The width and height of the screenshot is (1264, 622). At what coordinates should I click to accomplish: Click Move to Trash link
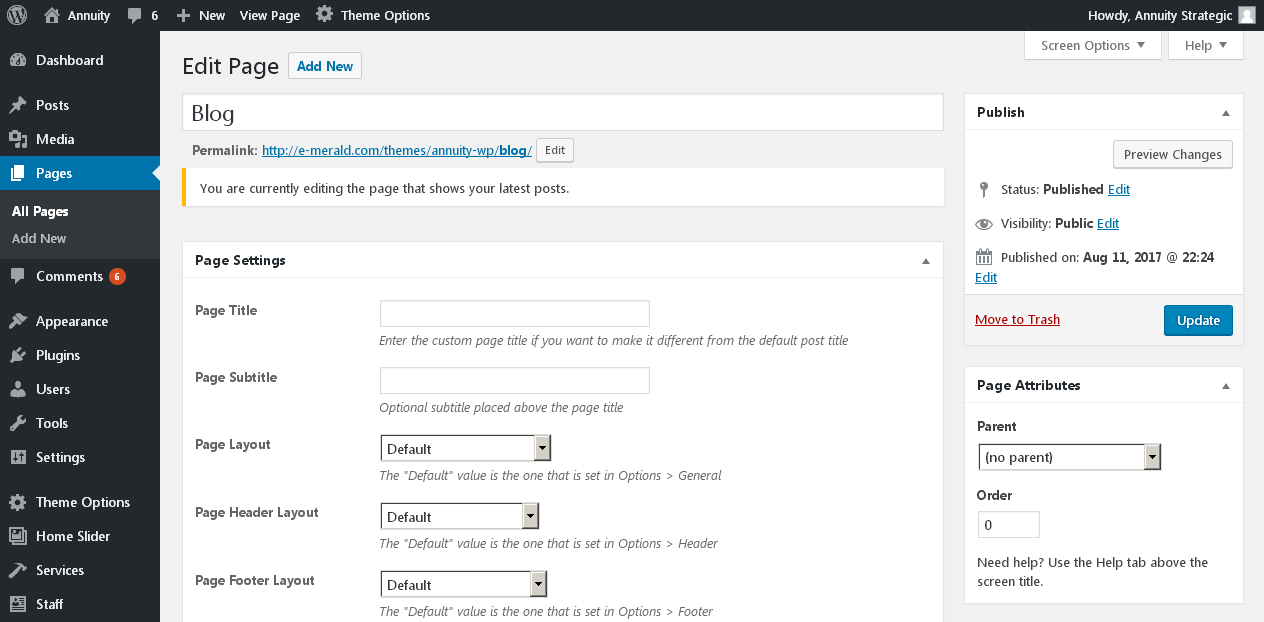(1017, 319)
